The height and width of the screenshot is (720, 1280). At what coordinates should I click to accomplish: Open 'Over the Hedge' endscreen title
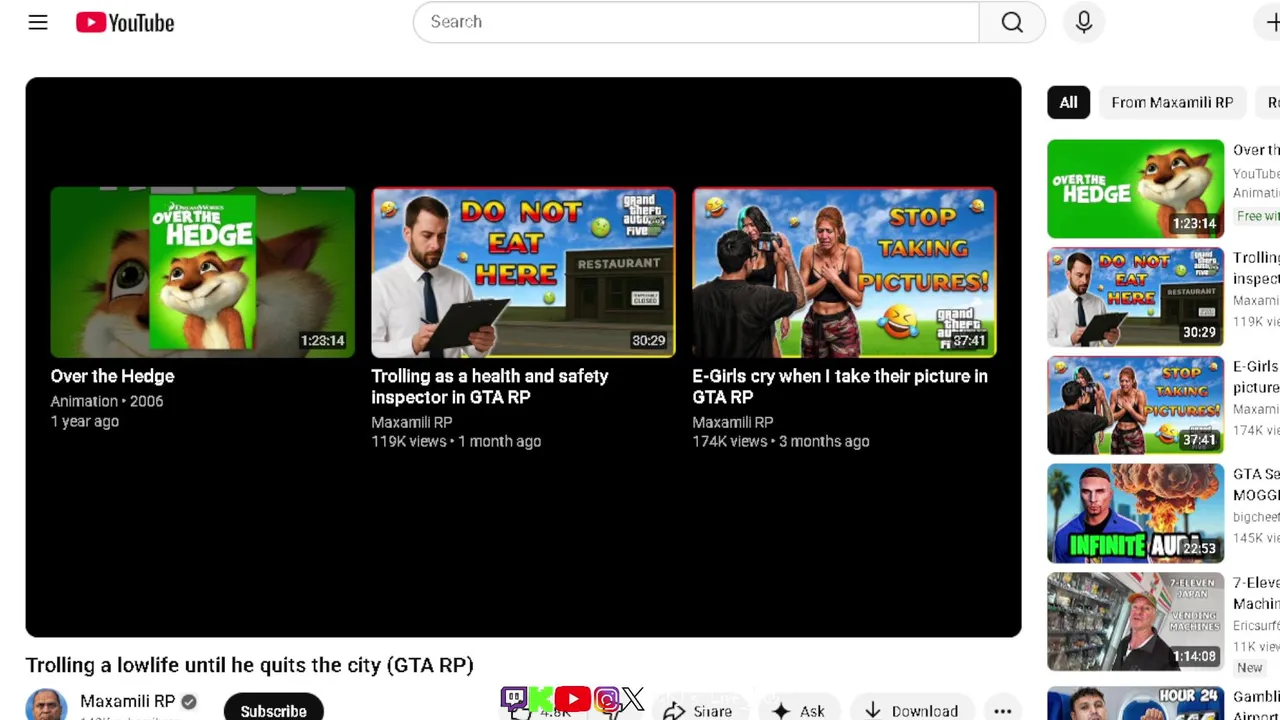[112, 376]
